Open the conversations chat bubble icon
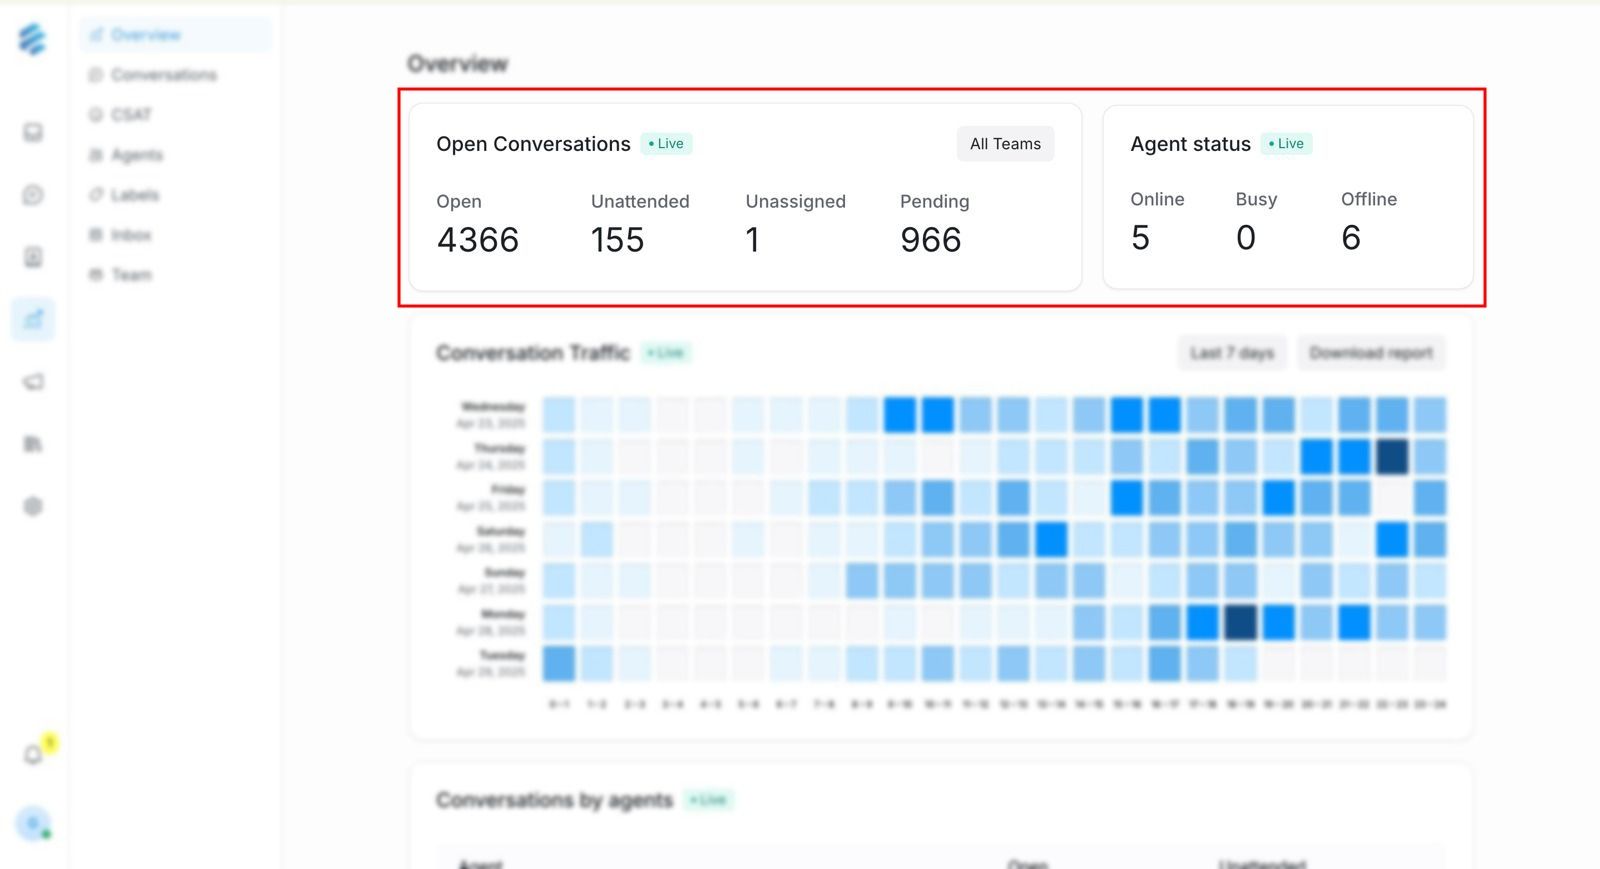1600x869 pixels. coord(33,195)
